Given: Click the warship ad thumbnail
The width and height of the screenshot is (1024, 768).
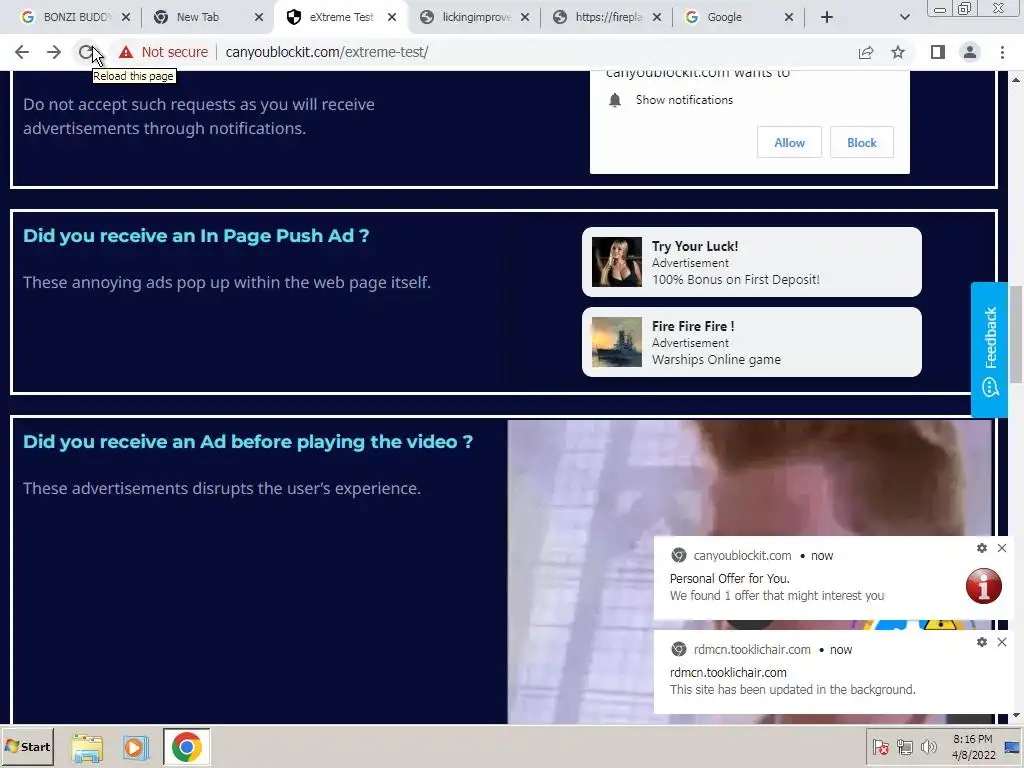Looking at the screenshot, I should point(616,342).
